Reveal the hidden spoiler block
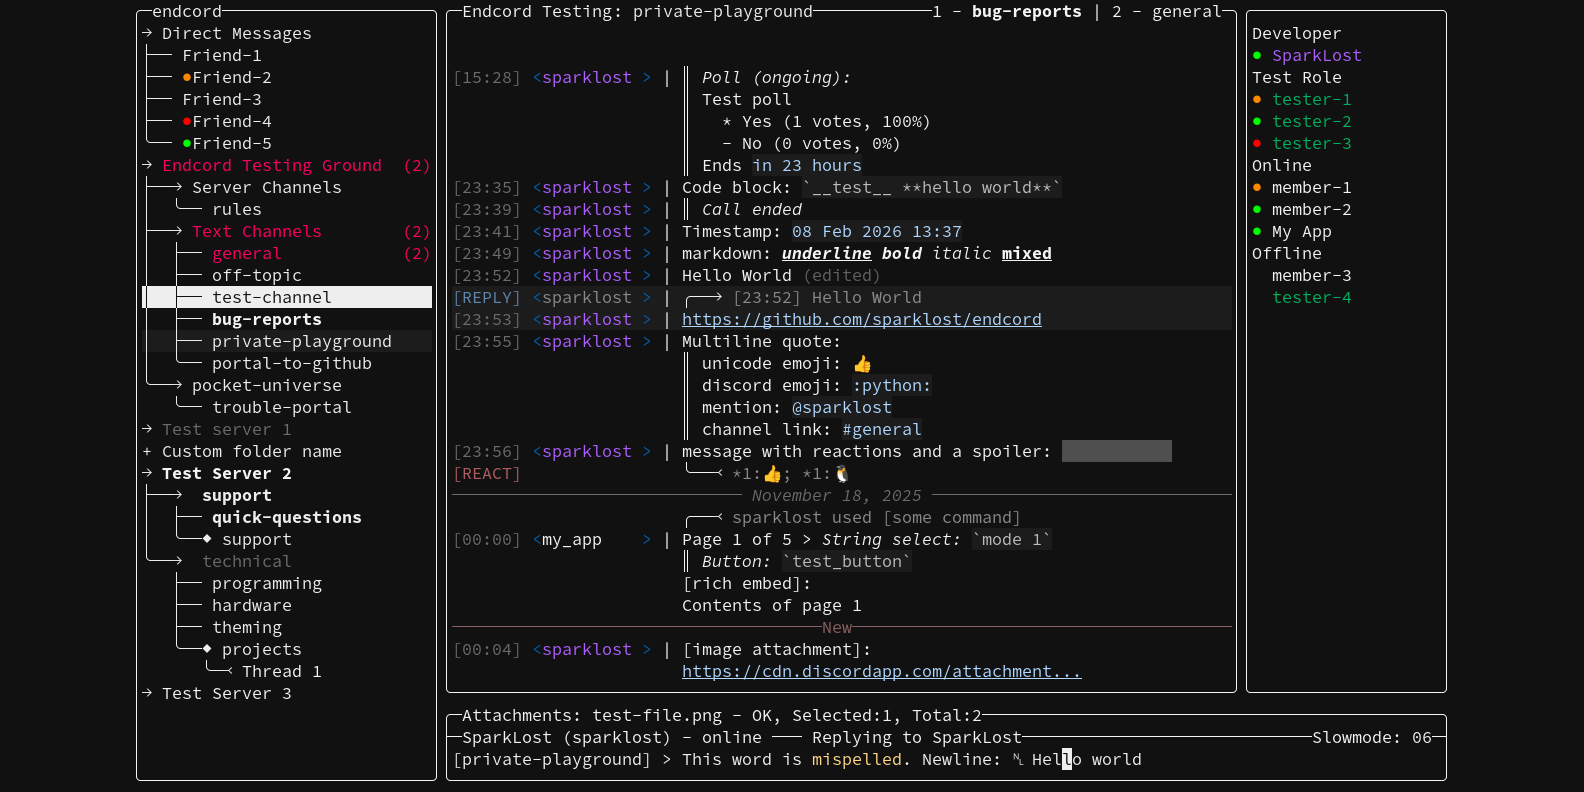The width and height of the screenshot is (1584, 792). 1116,452
